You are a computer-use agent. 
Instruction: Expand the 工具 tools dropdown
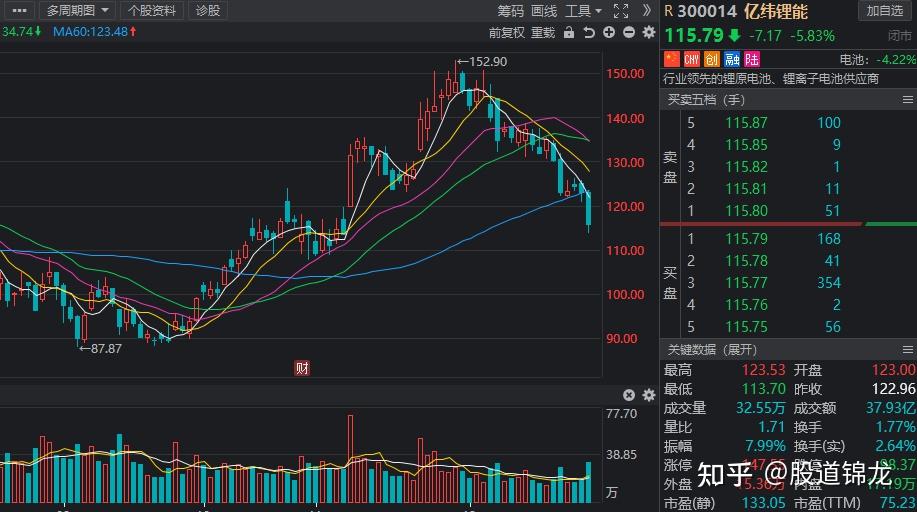pos(583,11)
